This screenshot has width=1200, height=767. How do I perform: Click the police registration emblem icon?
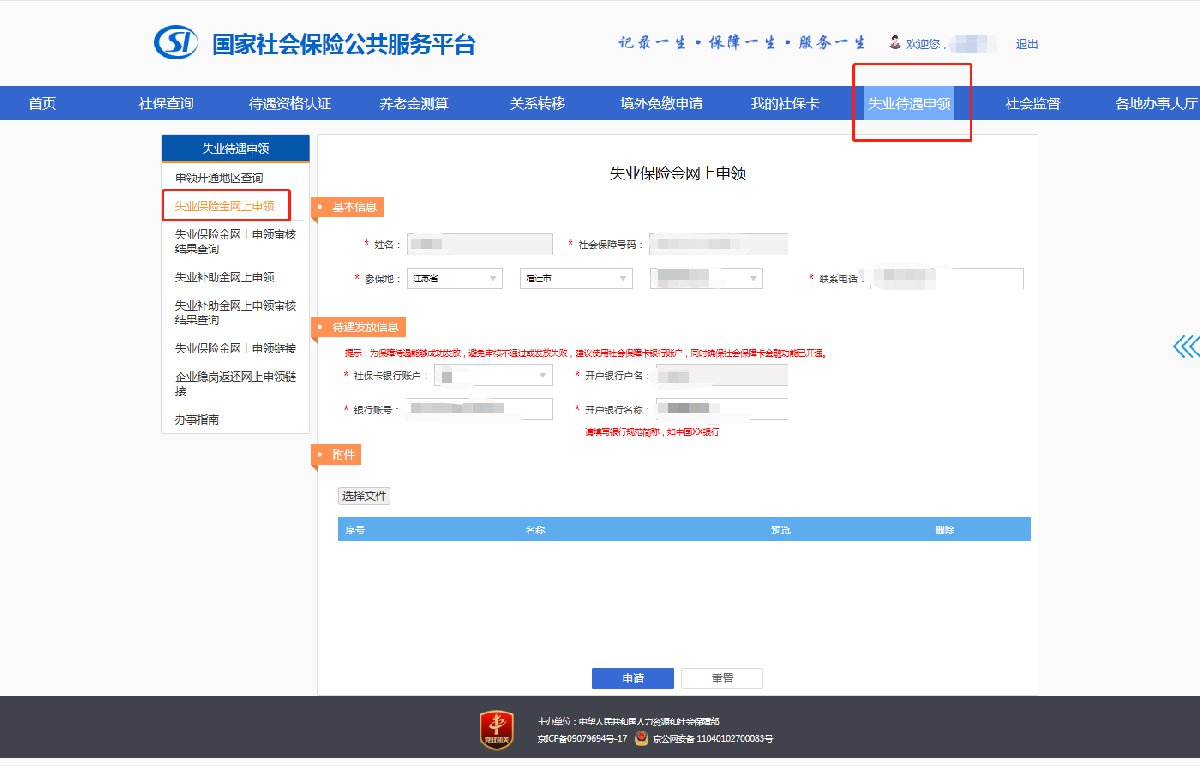point(641,739)
